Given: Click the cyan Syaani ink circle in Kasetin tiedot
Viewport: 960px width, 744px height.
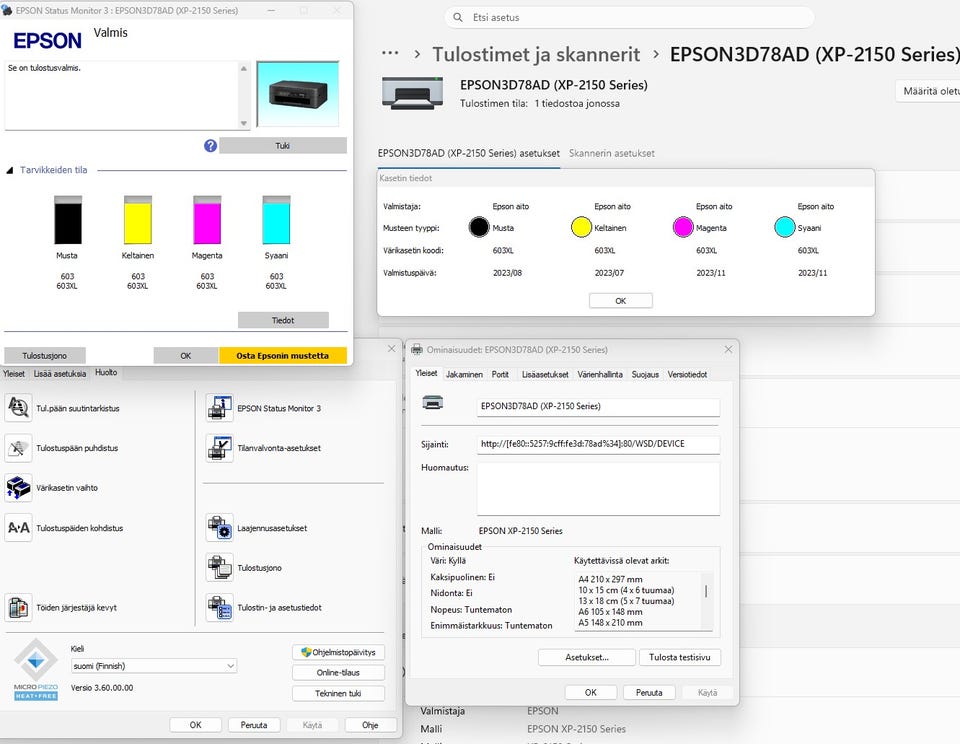Looking at the screenshot, I should click(784, 227).
